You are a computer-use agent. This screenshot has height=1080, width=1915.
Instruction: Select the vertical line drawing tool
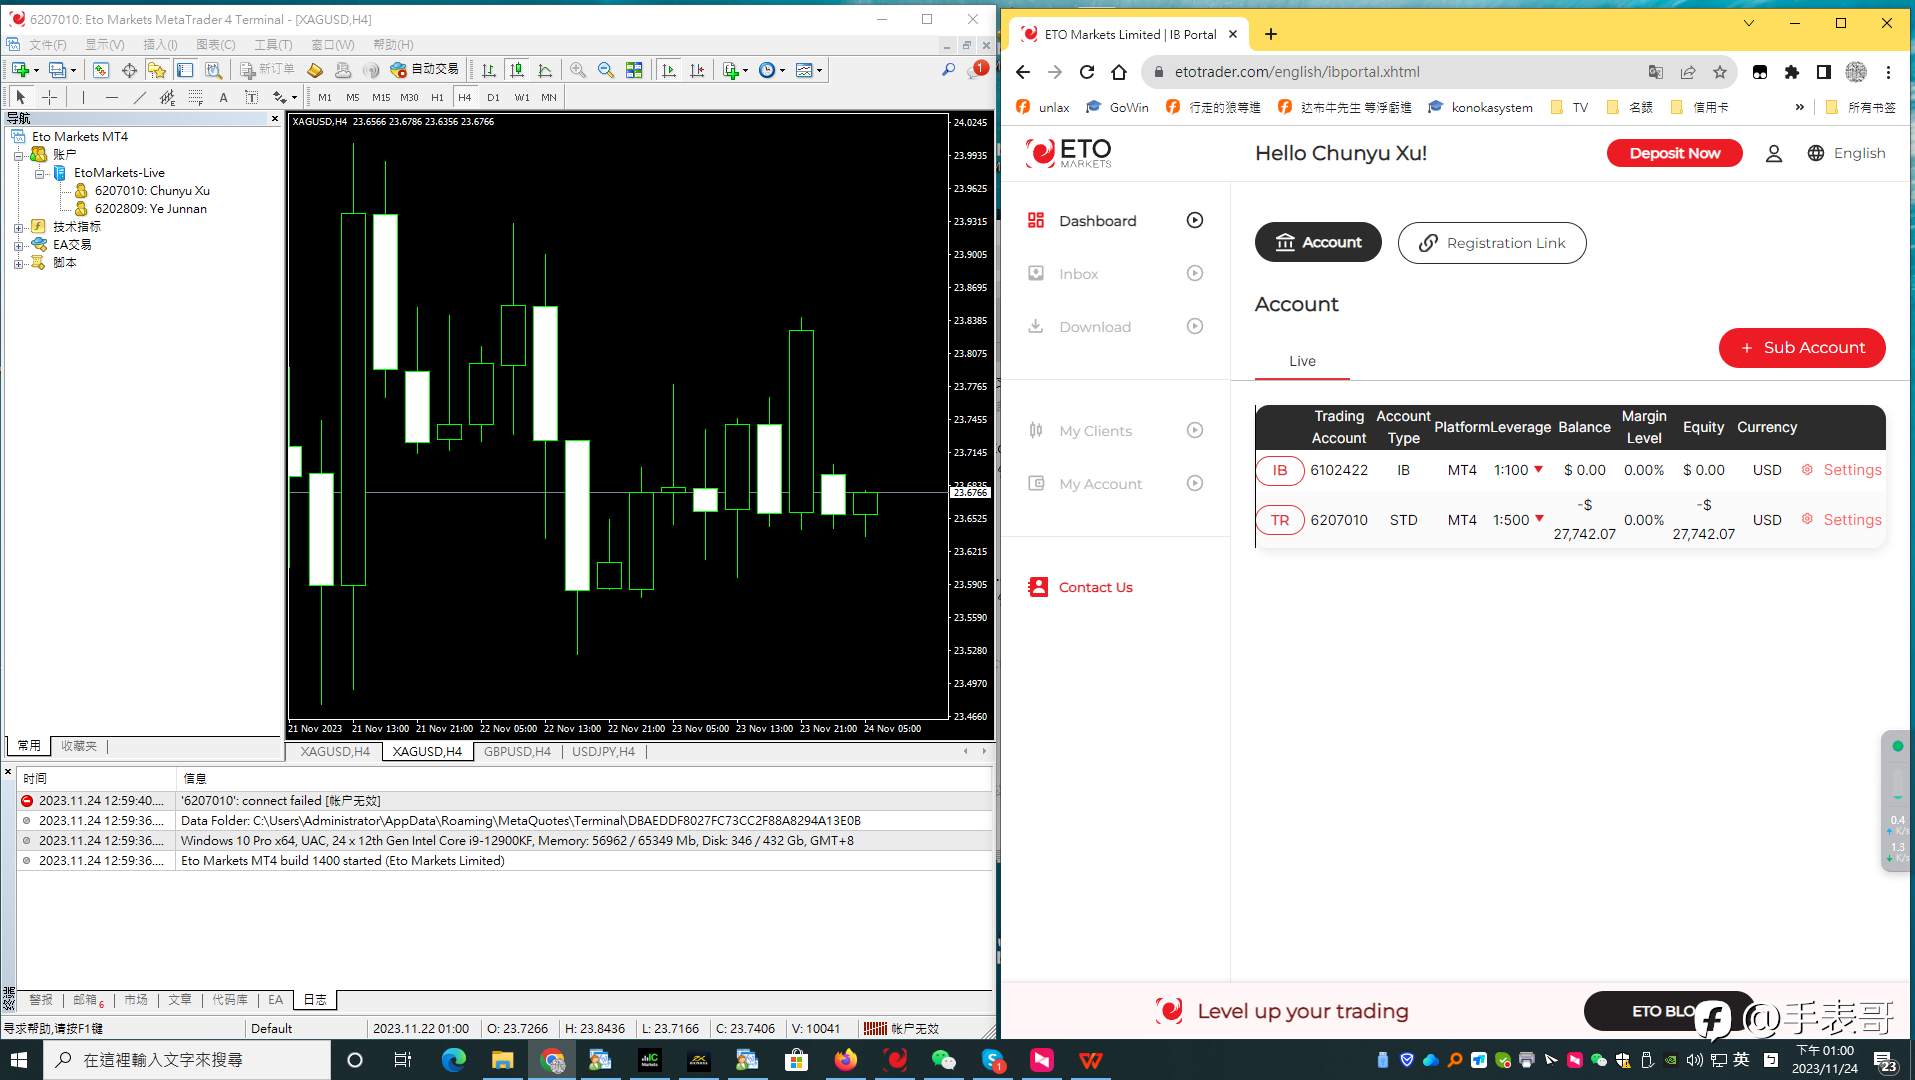83,97
